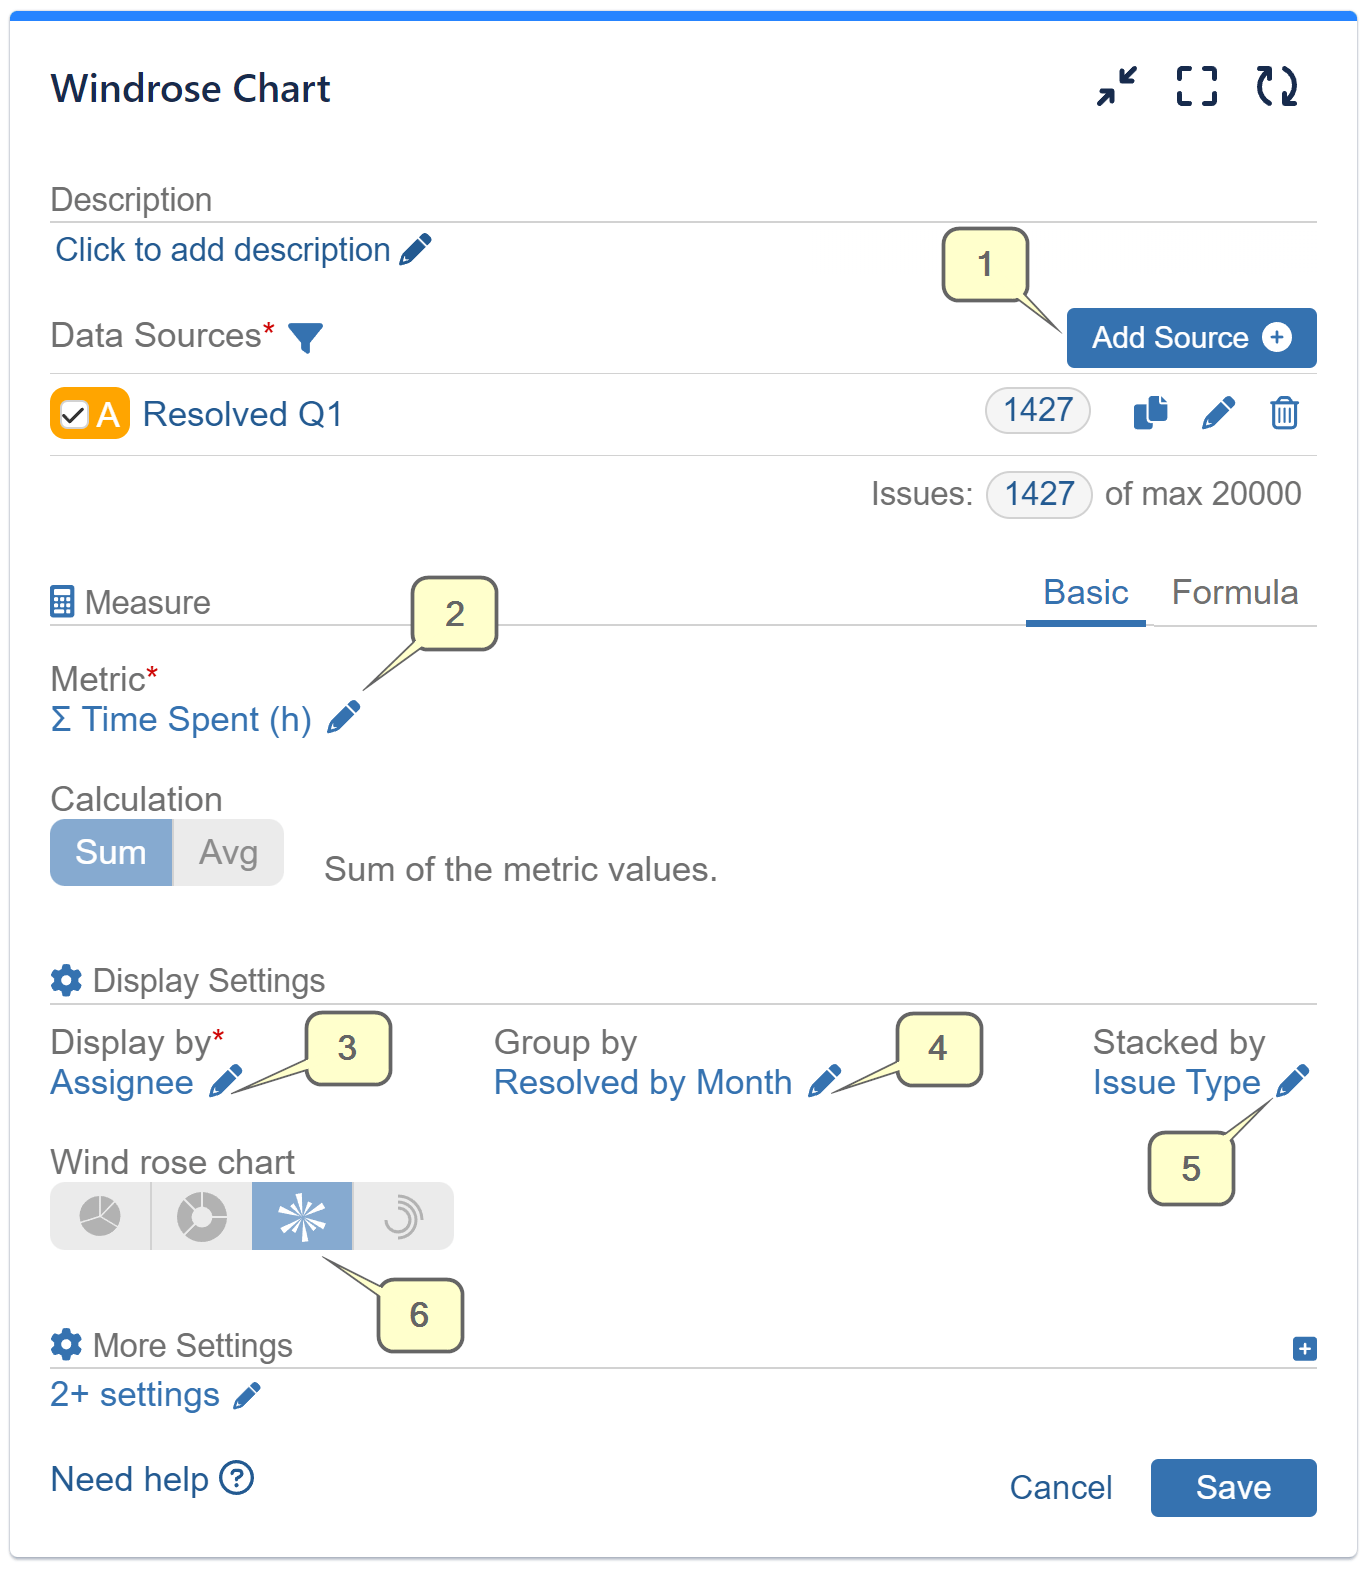Screen dimensions: 1369x1572
Task: Open the Basic measure tab
Action: point(1085,592)
